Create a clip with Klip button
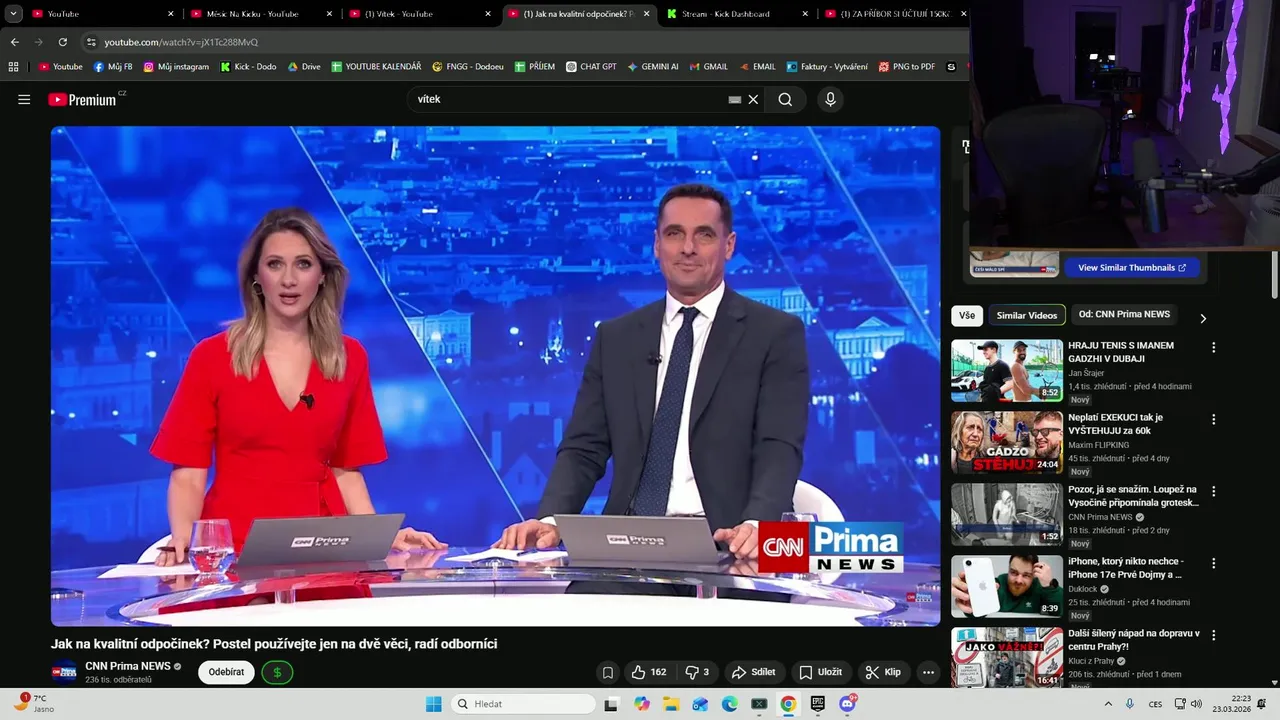The image size is (1280, 720). coord(883,672)
